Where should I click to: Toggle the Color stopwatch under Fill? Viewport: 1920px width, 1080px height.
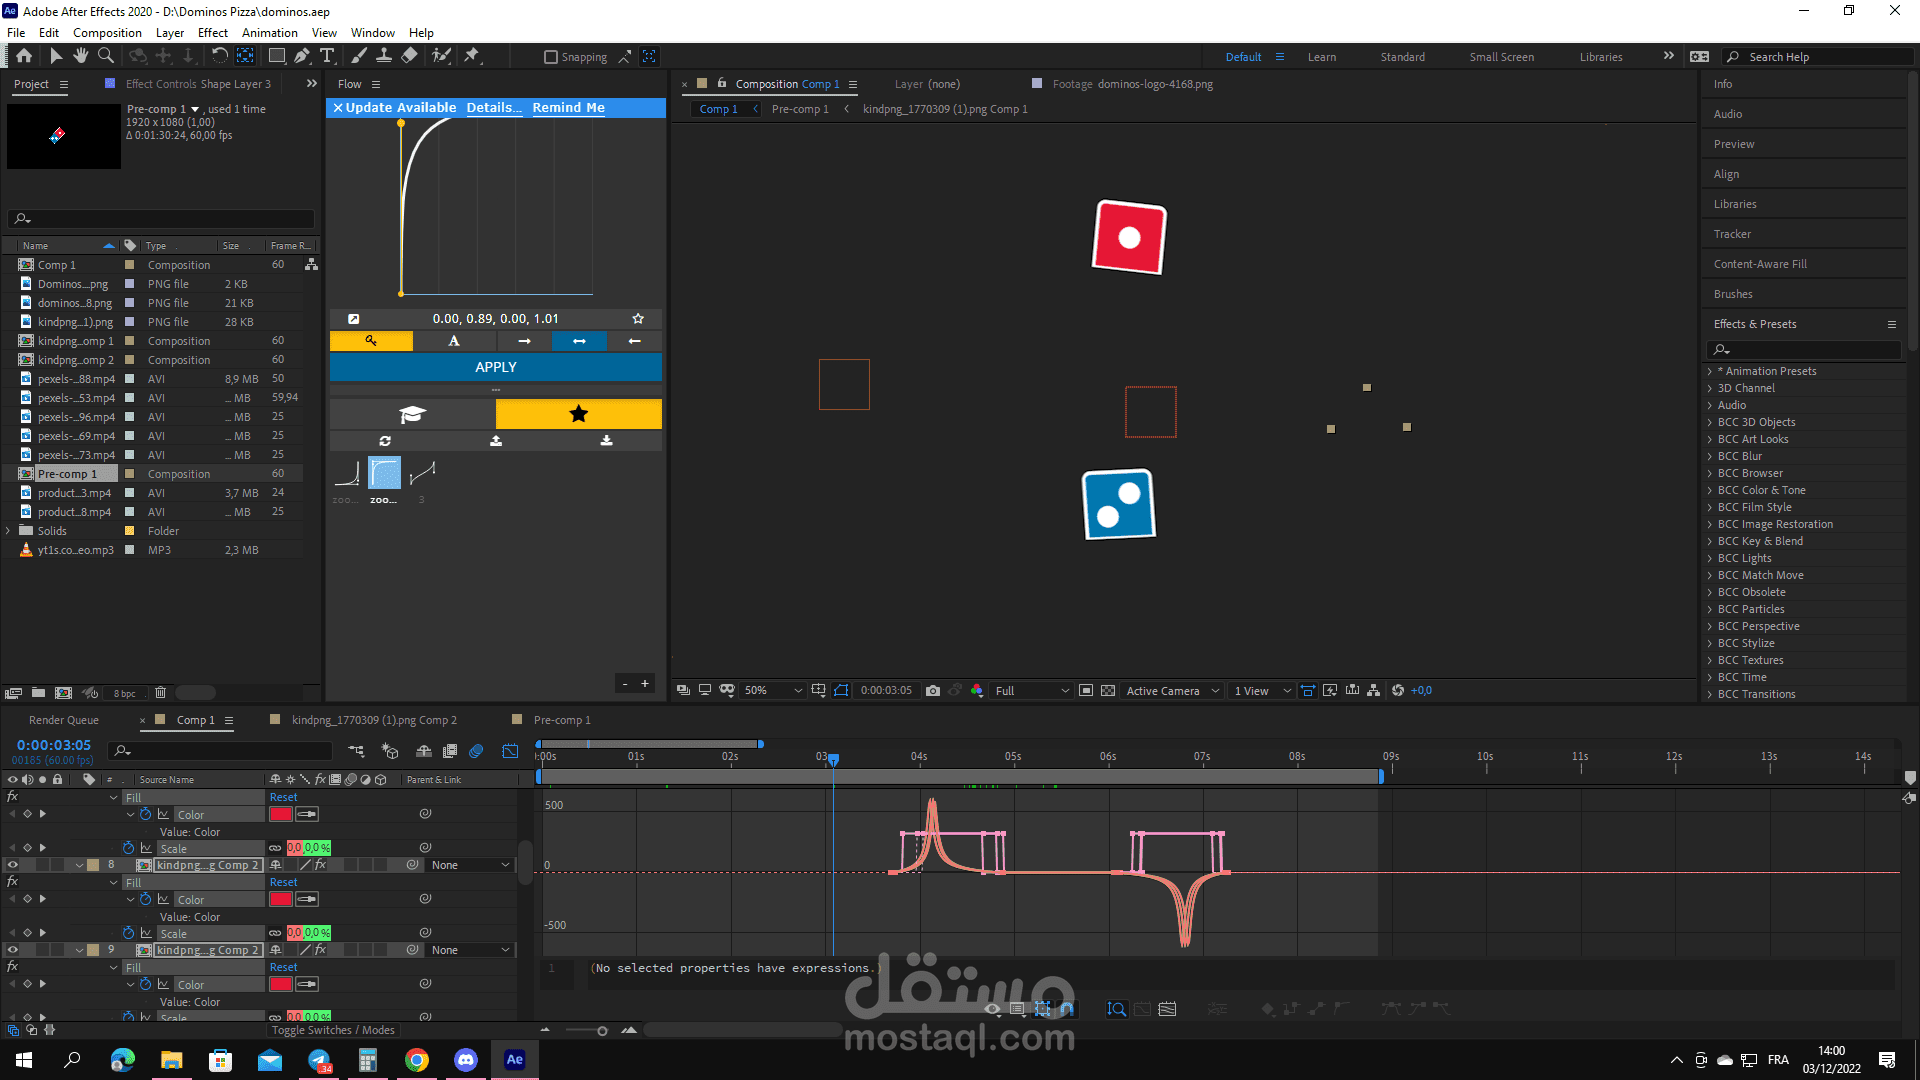(x=146, y=814)
